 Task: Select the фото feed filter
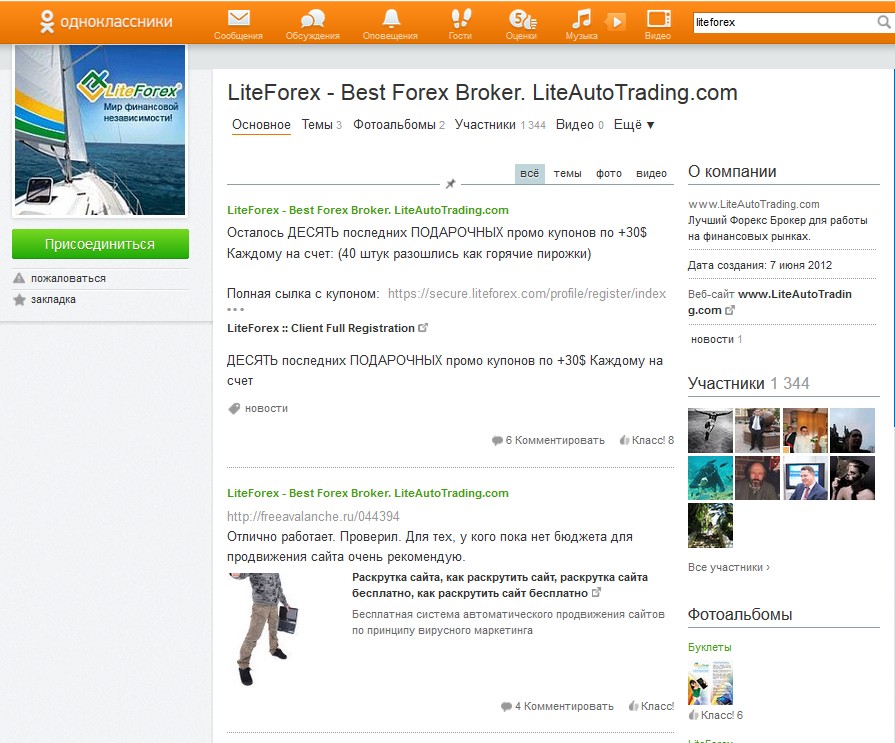(x=608, y=173)
